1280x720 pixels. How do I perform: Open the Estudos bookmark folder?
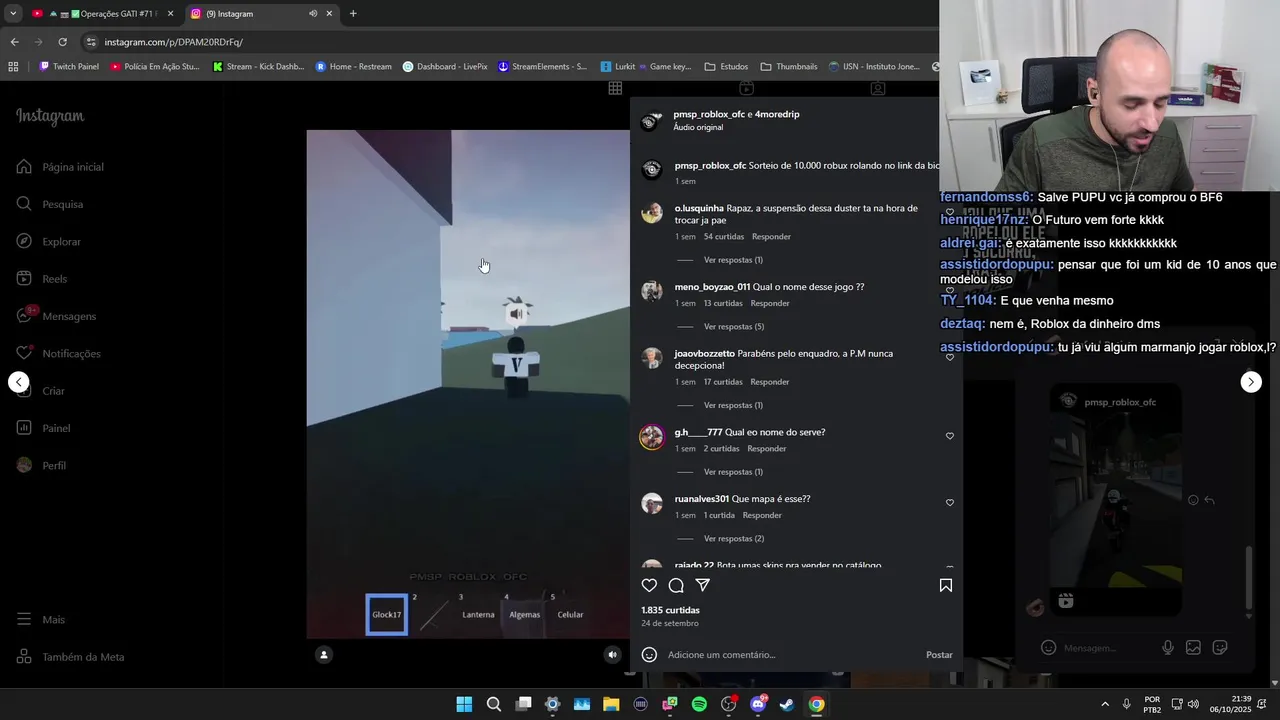pyautogui.click(x=726, y=67)
